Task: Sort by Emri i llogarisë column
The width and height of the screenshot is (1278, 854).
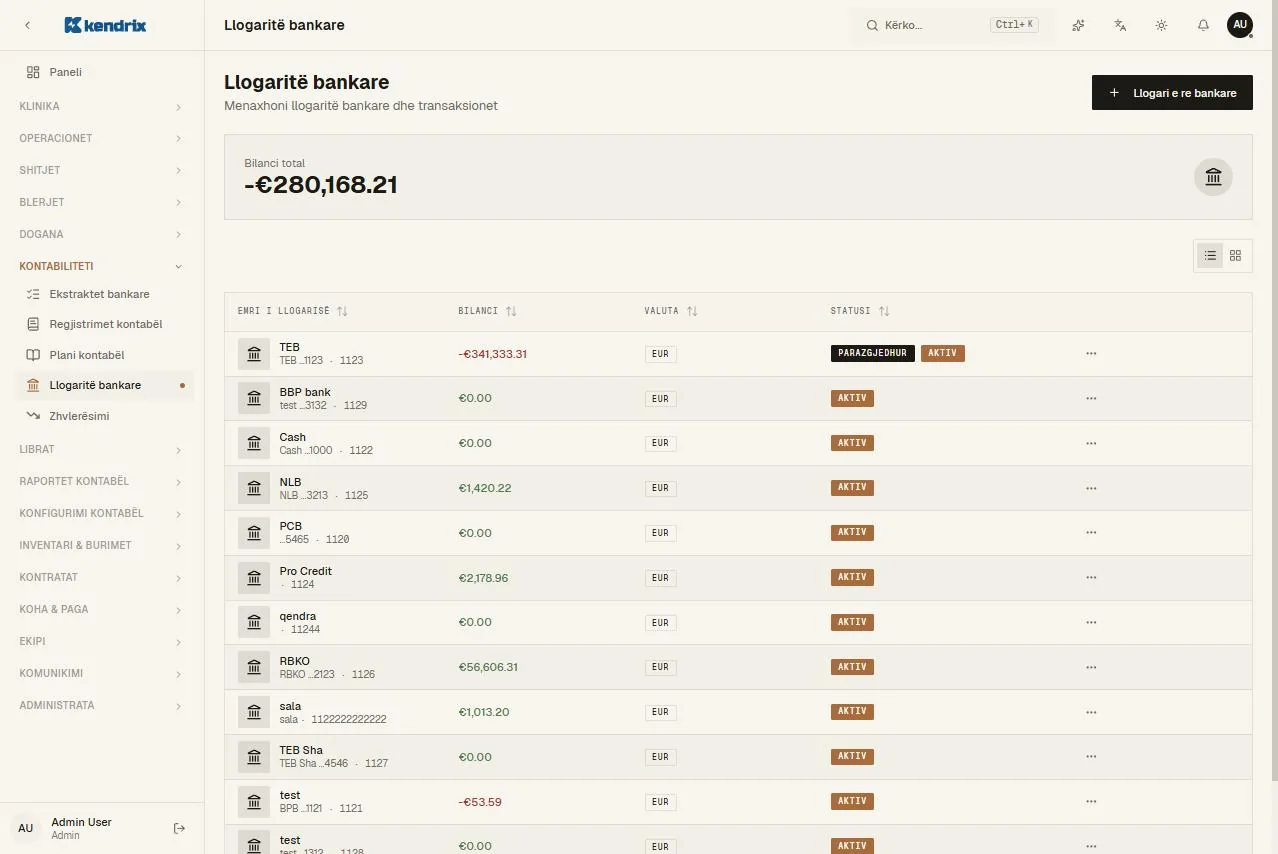Action: (x=293, y=311)
